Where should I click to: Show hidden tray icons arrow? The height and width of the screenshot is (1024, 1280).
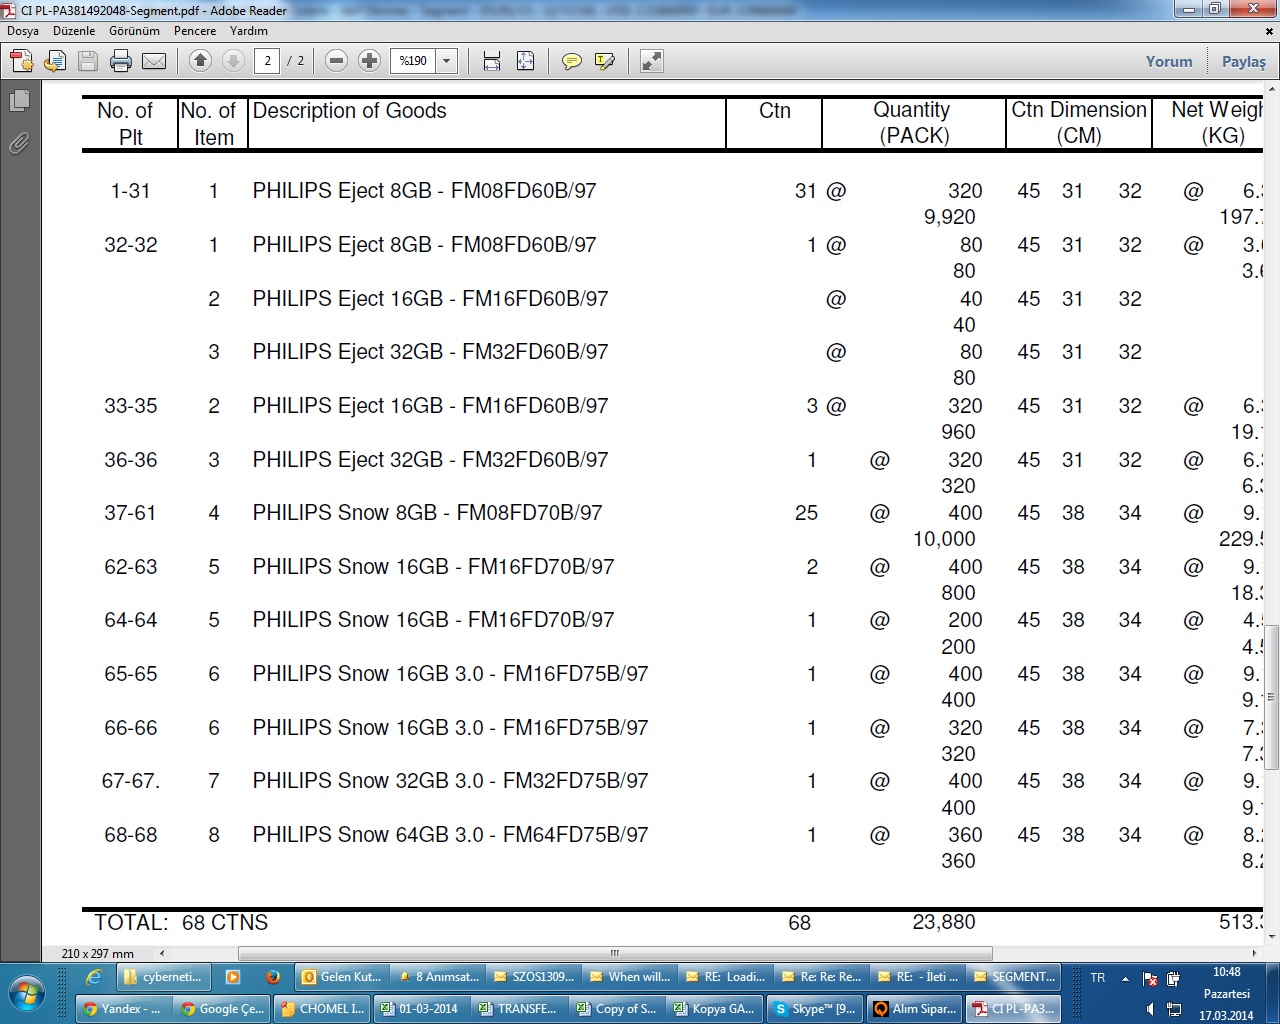tap(1125, 979)
